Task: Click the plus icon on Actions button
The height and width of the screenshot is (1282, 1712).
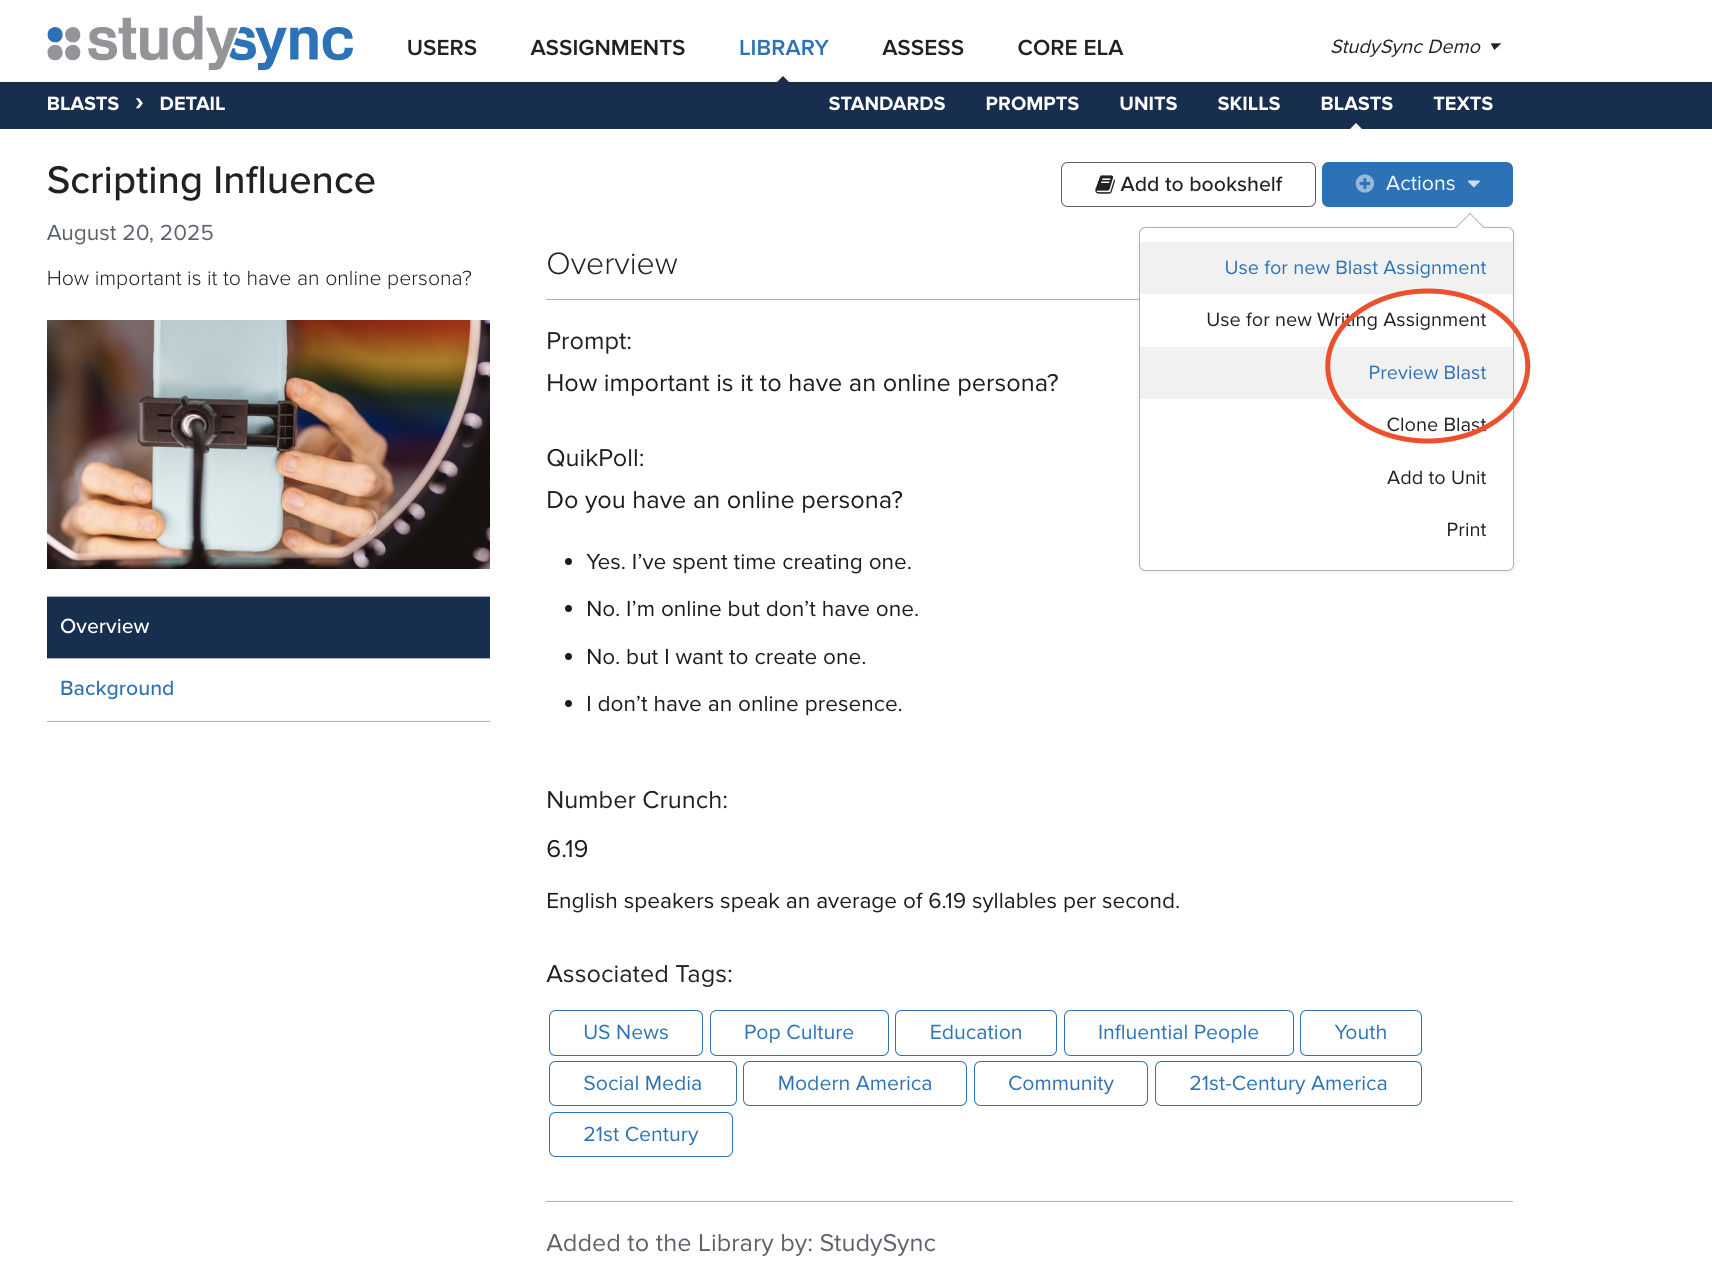Action: (x=1364, y=184)
